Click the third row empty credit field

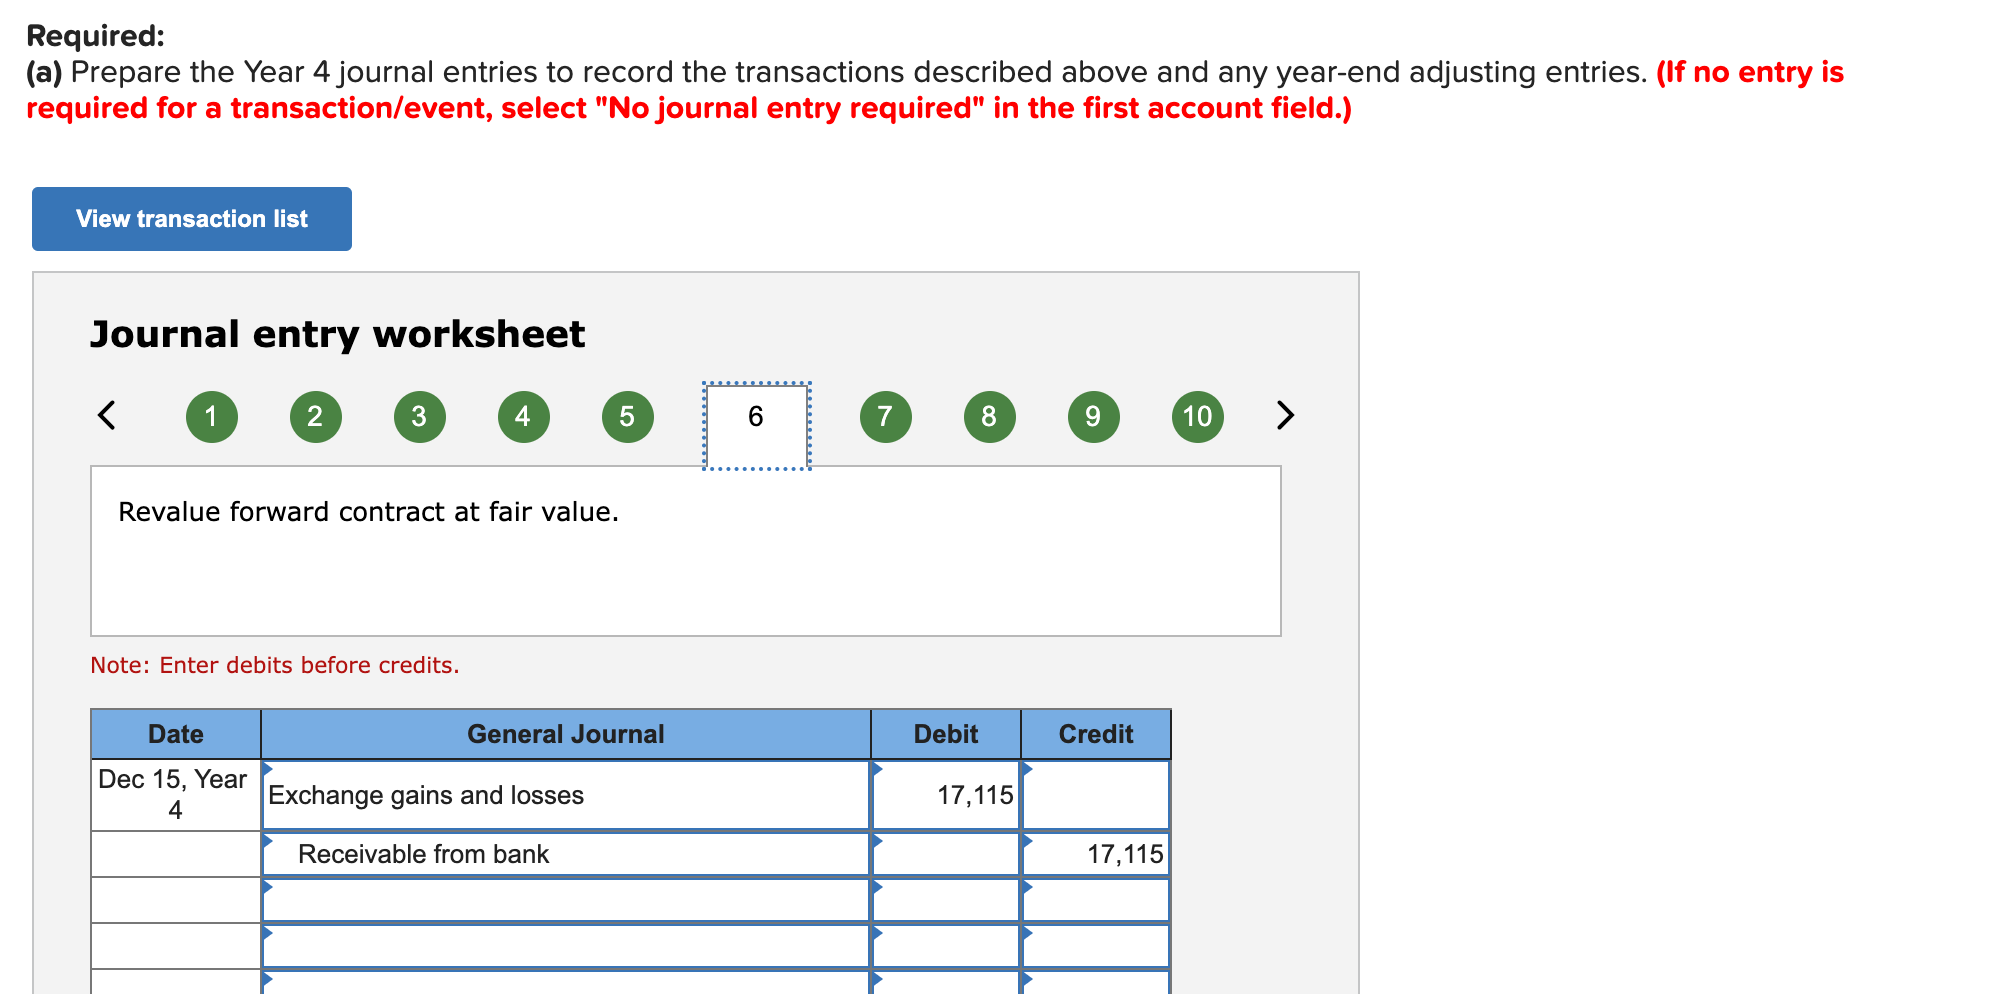pyautogui.click(x=1096, y=900)
